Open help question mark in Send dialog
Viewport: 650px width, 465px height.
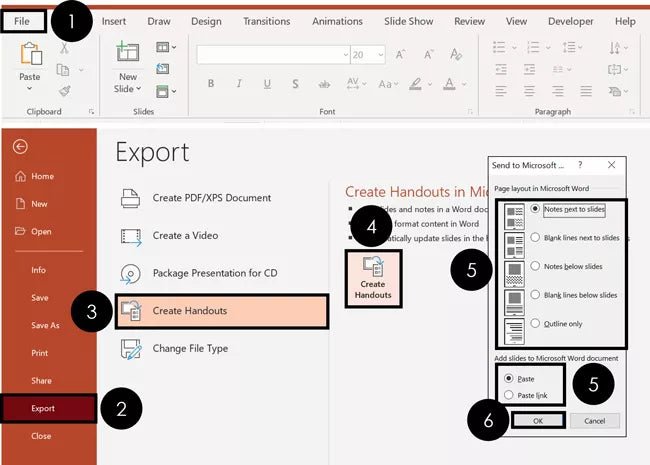click(580, 165)
